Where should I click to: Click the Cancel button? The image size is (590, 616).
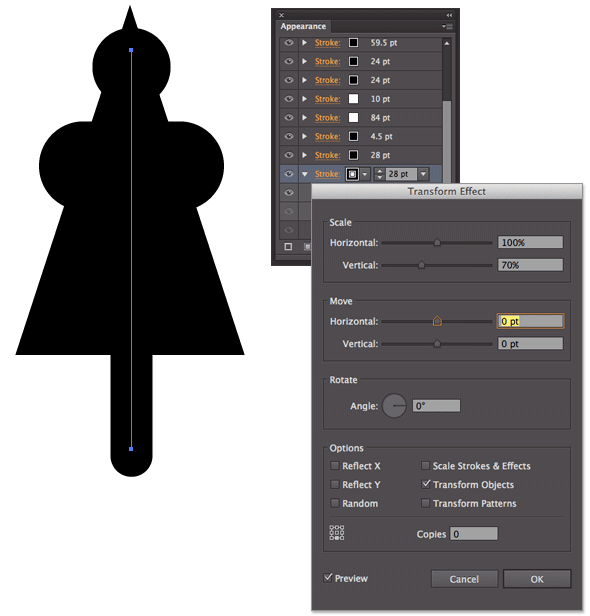point(464,579)
